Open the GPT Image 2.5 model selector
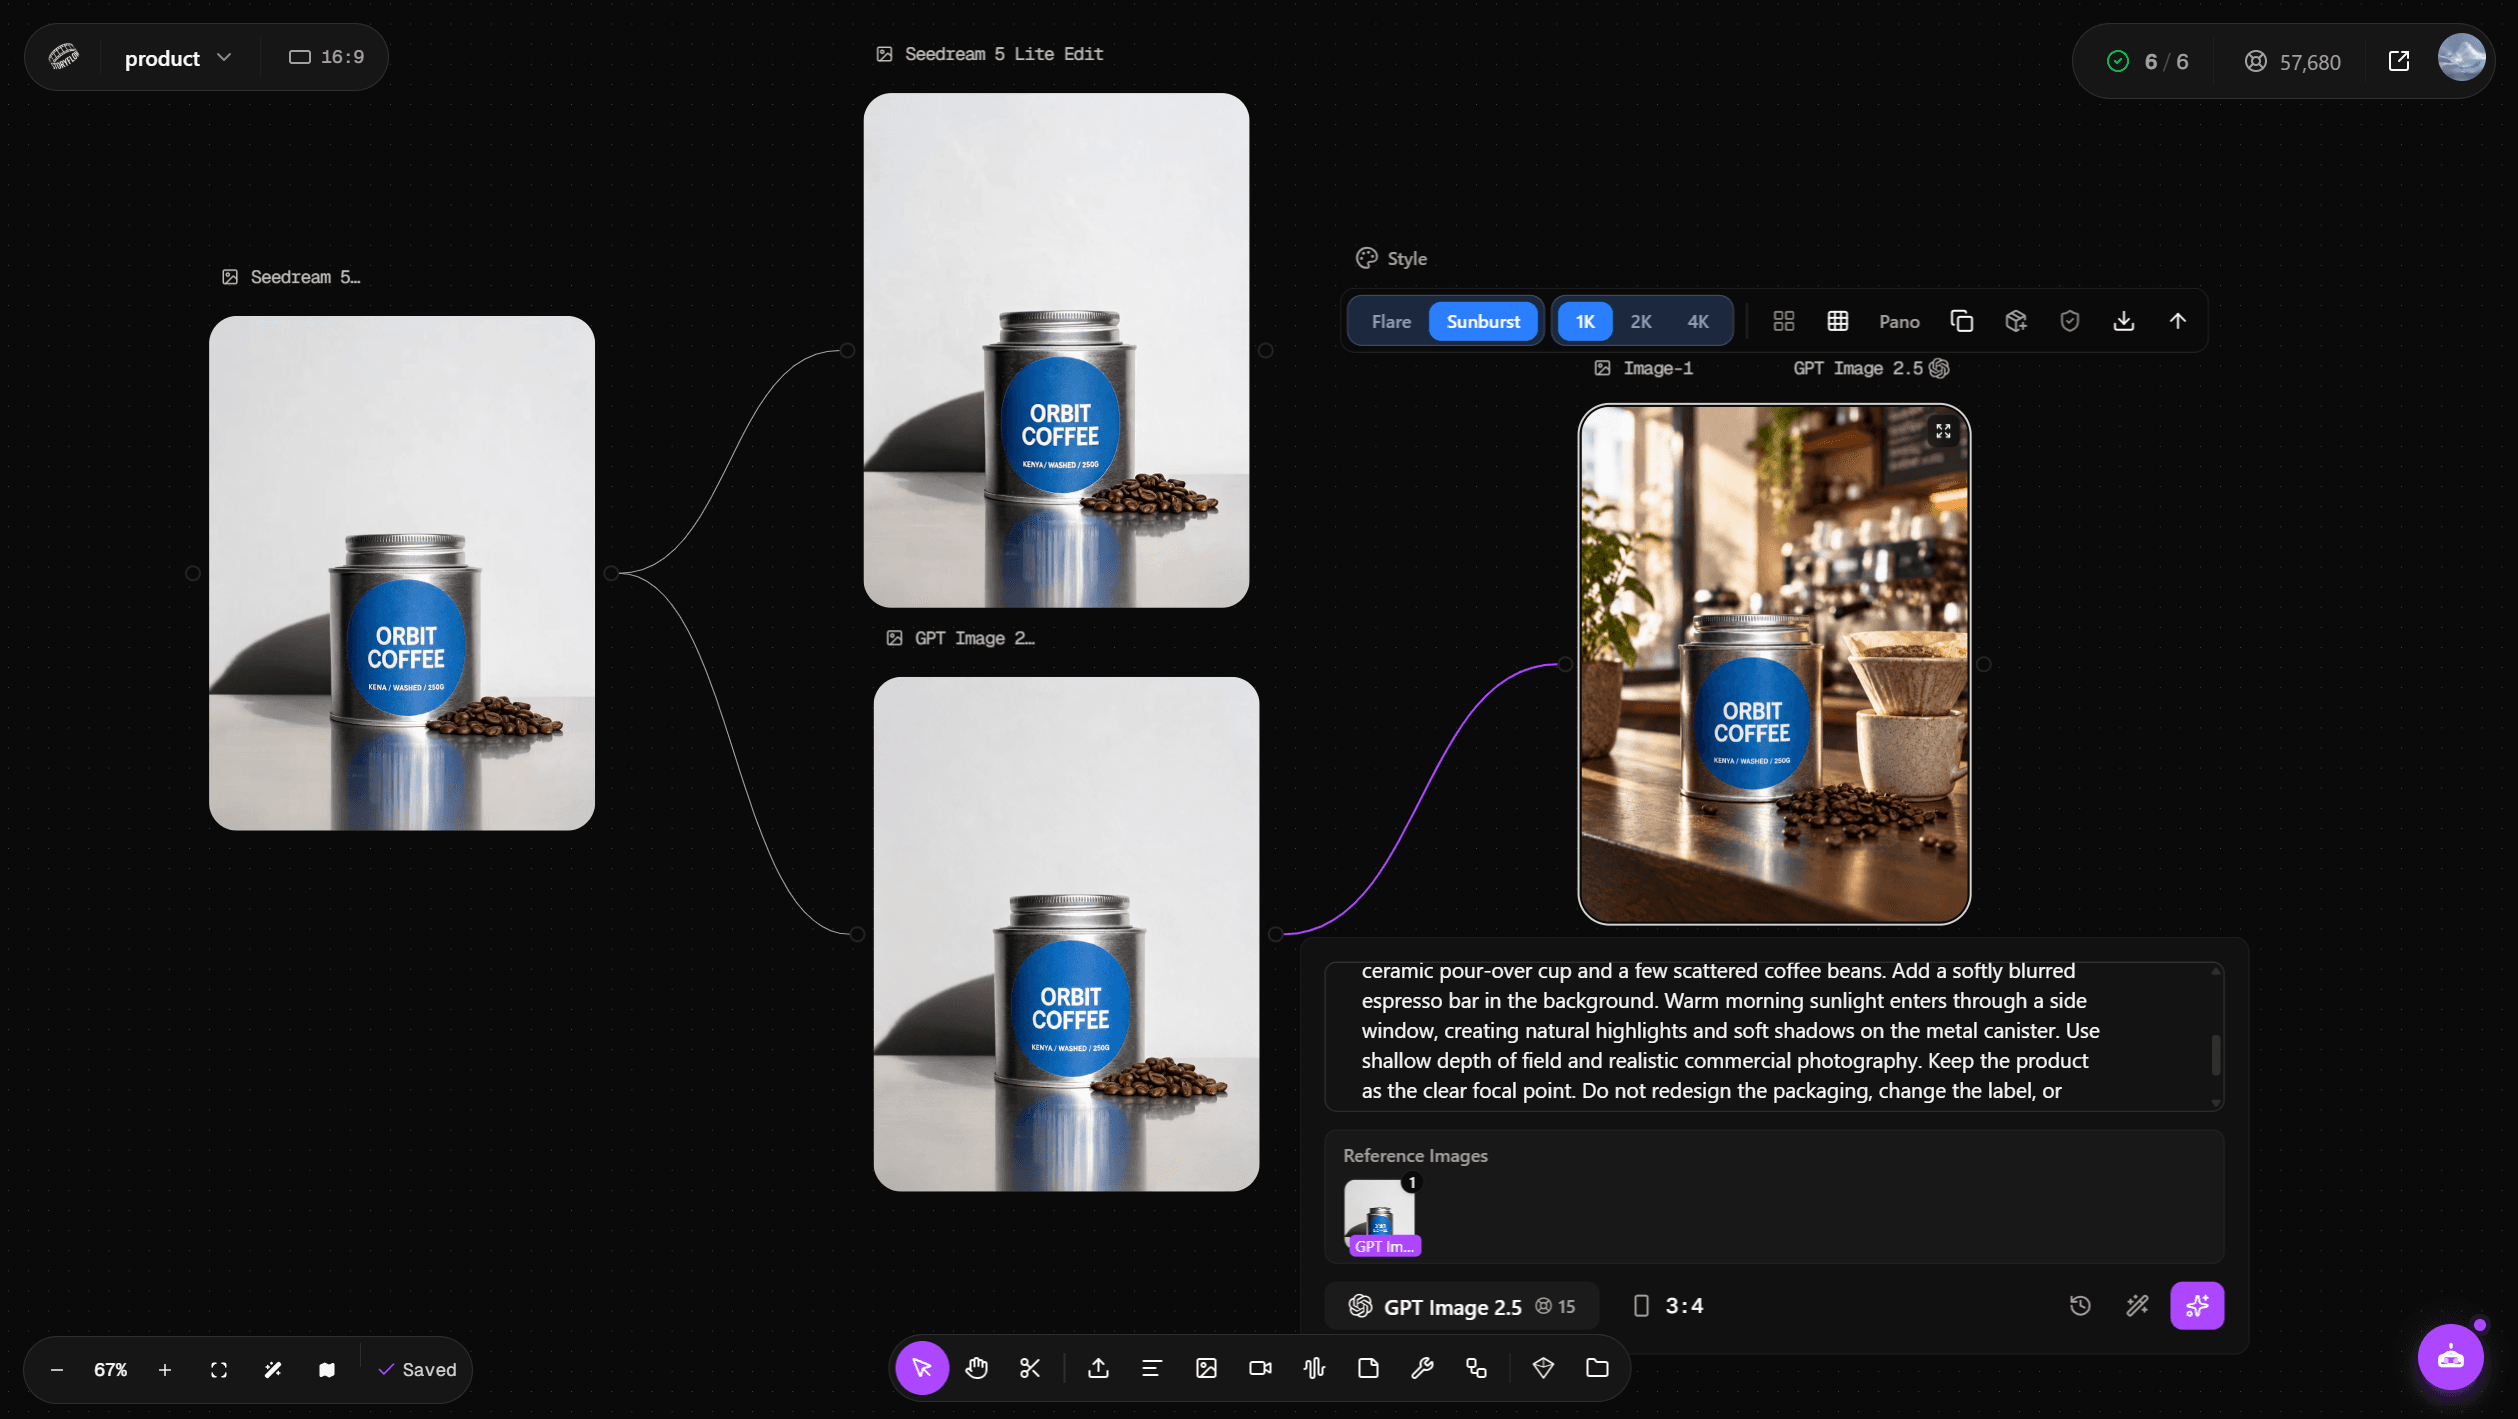This screenshot has width=2518, height=1419. coord(1462,1306)
